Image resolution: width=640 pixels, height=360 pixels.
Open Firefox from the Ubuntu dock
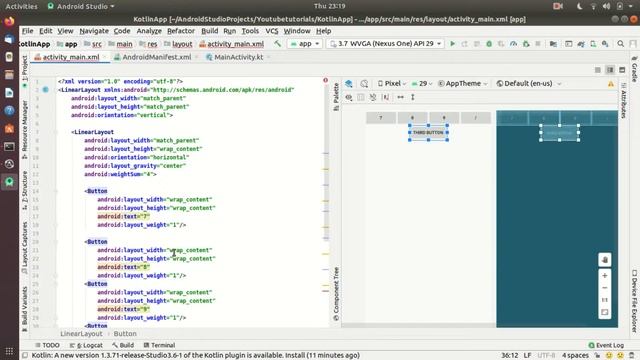pyautogui.click(x=9, y=21)
